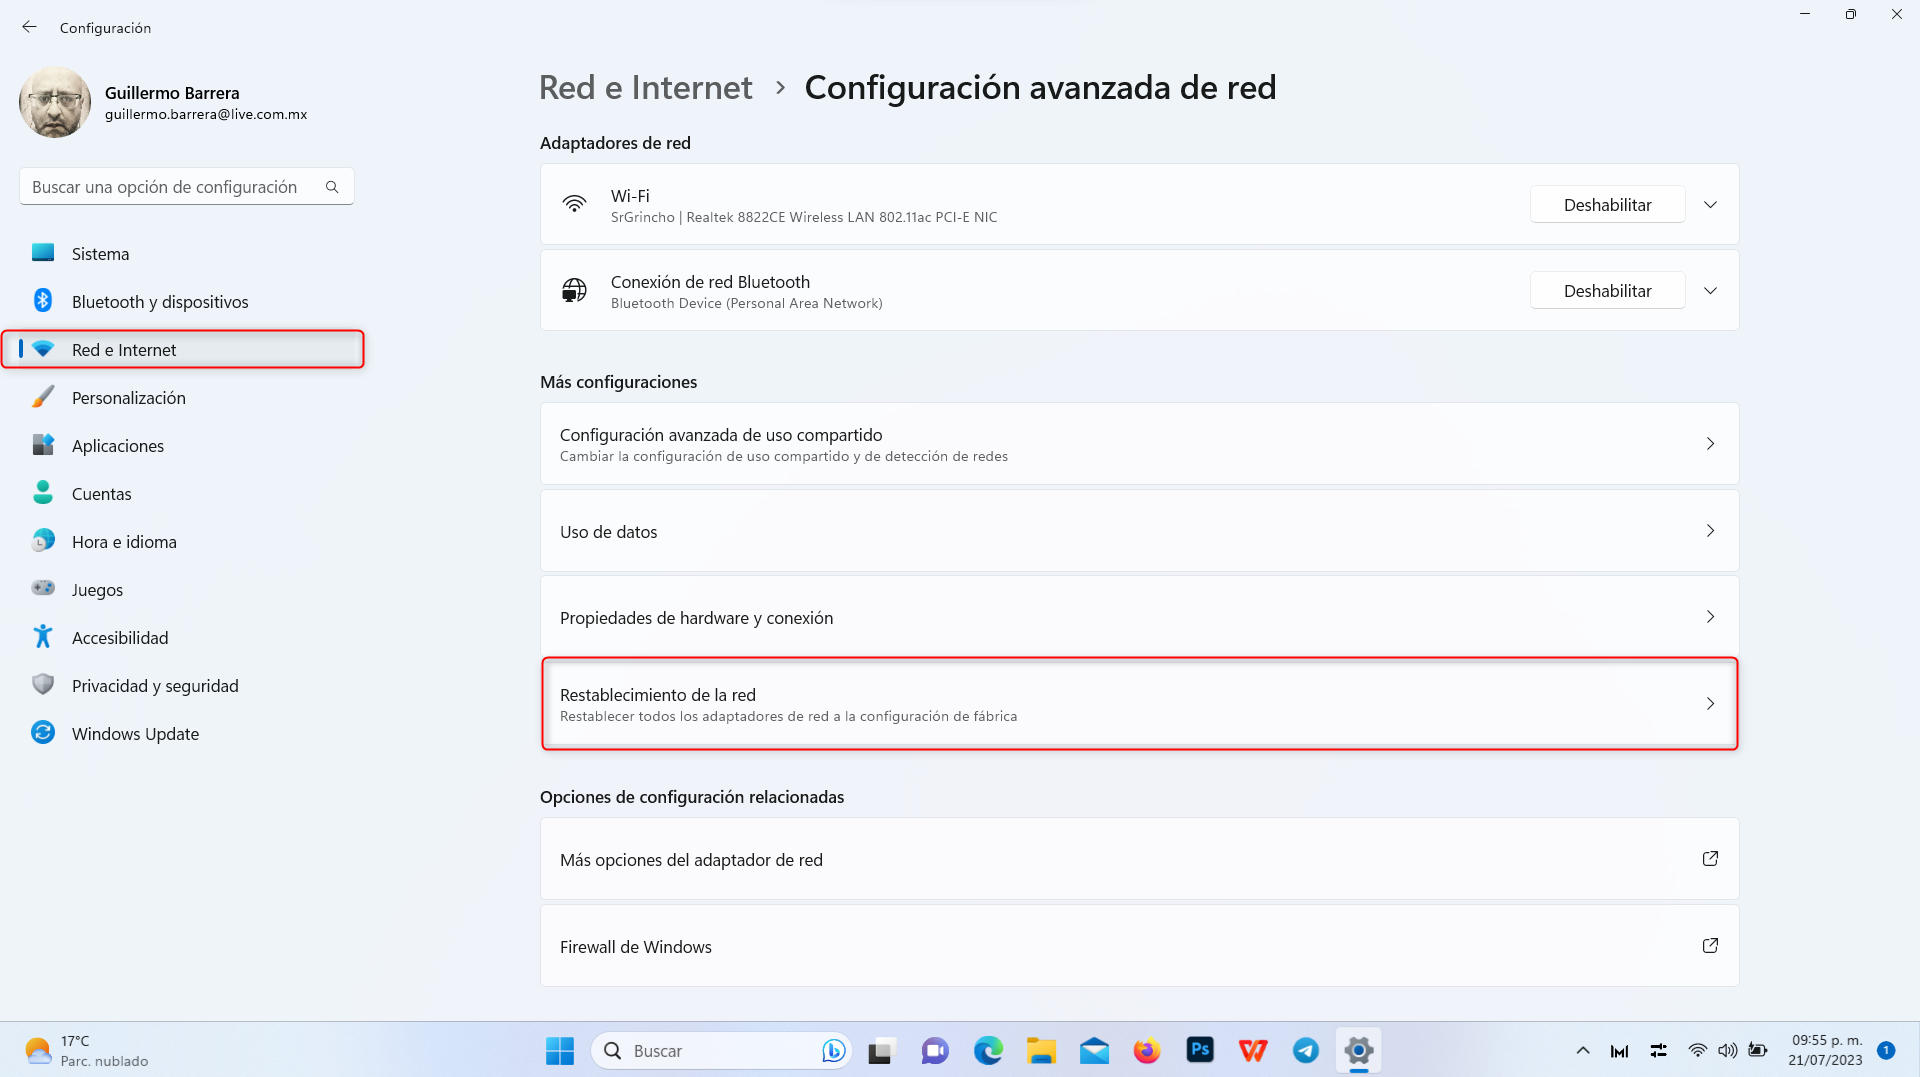Viewport: 1920px width, 1077px height.
Task: Open Telegram from the taskbar
Action: tap(1305, 1050)
